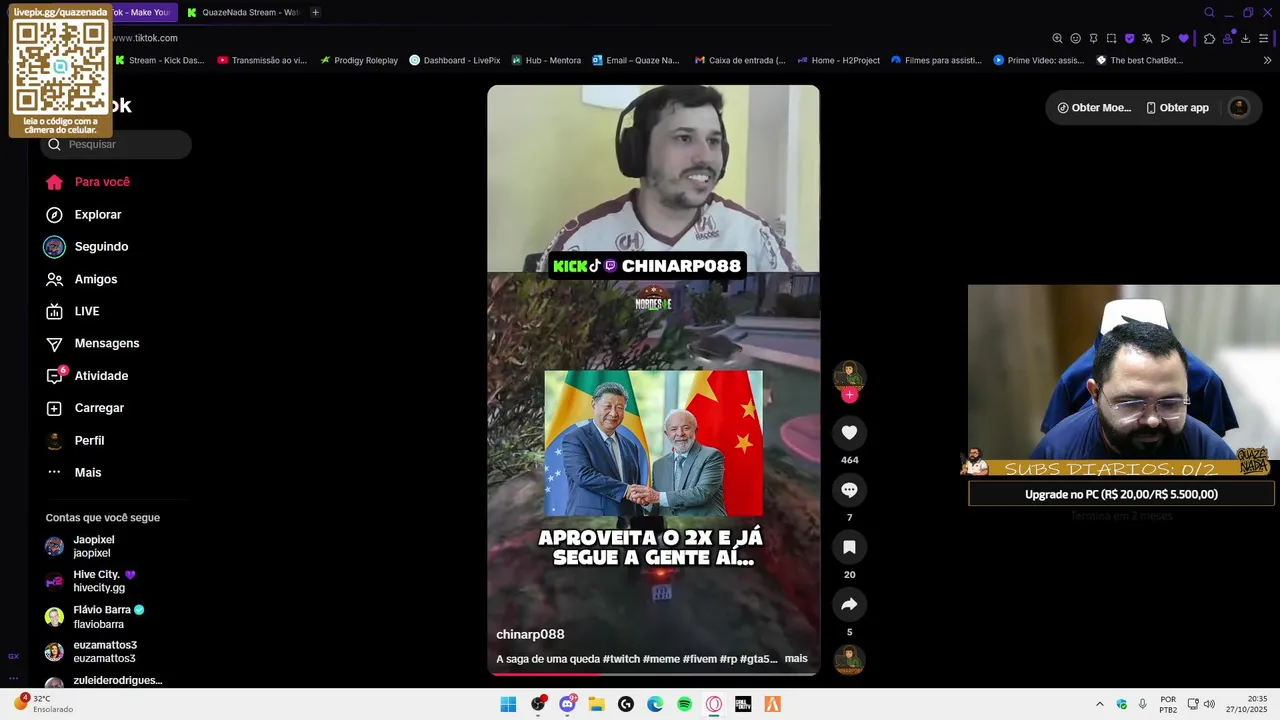The image size is (1280, 720).
Task: Open browser tab search magnifier icon
Action: pos(1209,12)
